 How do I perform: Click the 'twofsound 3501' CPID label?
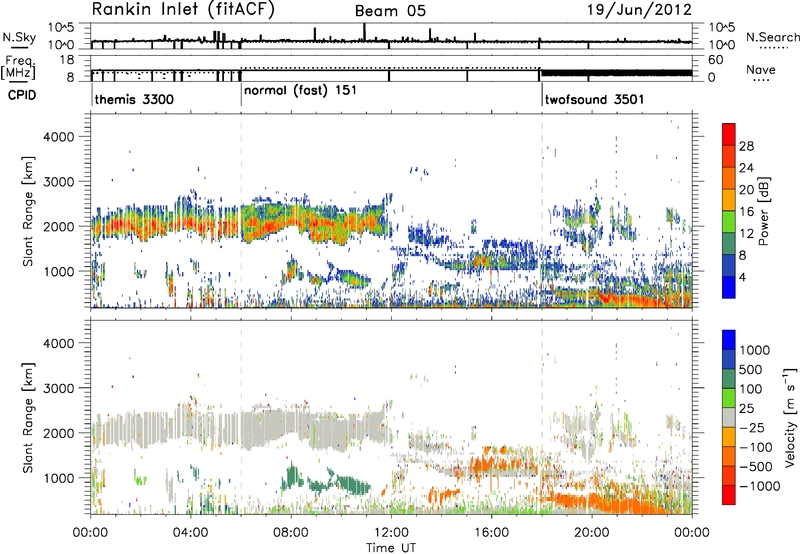coord(594,99)
